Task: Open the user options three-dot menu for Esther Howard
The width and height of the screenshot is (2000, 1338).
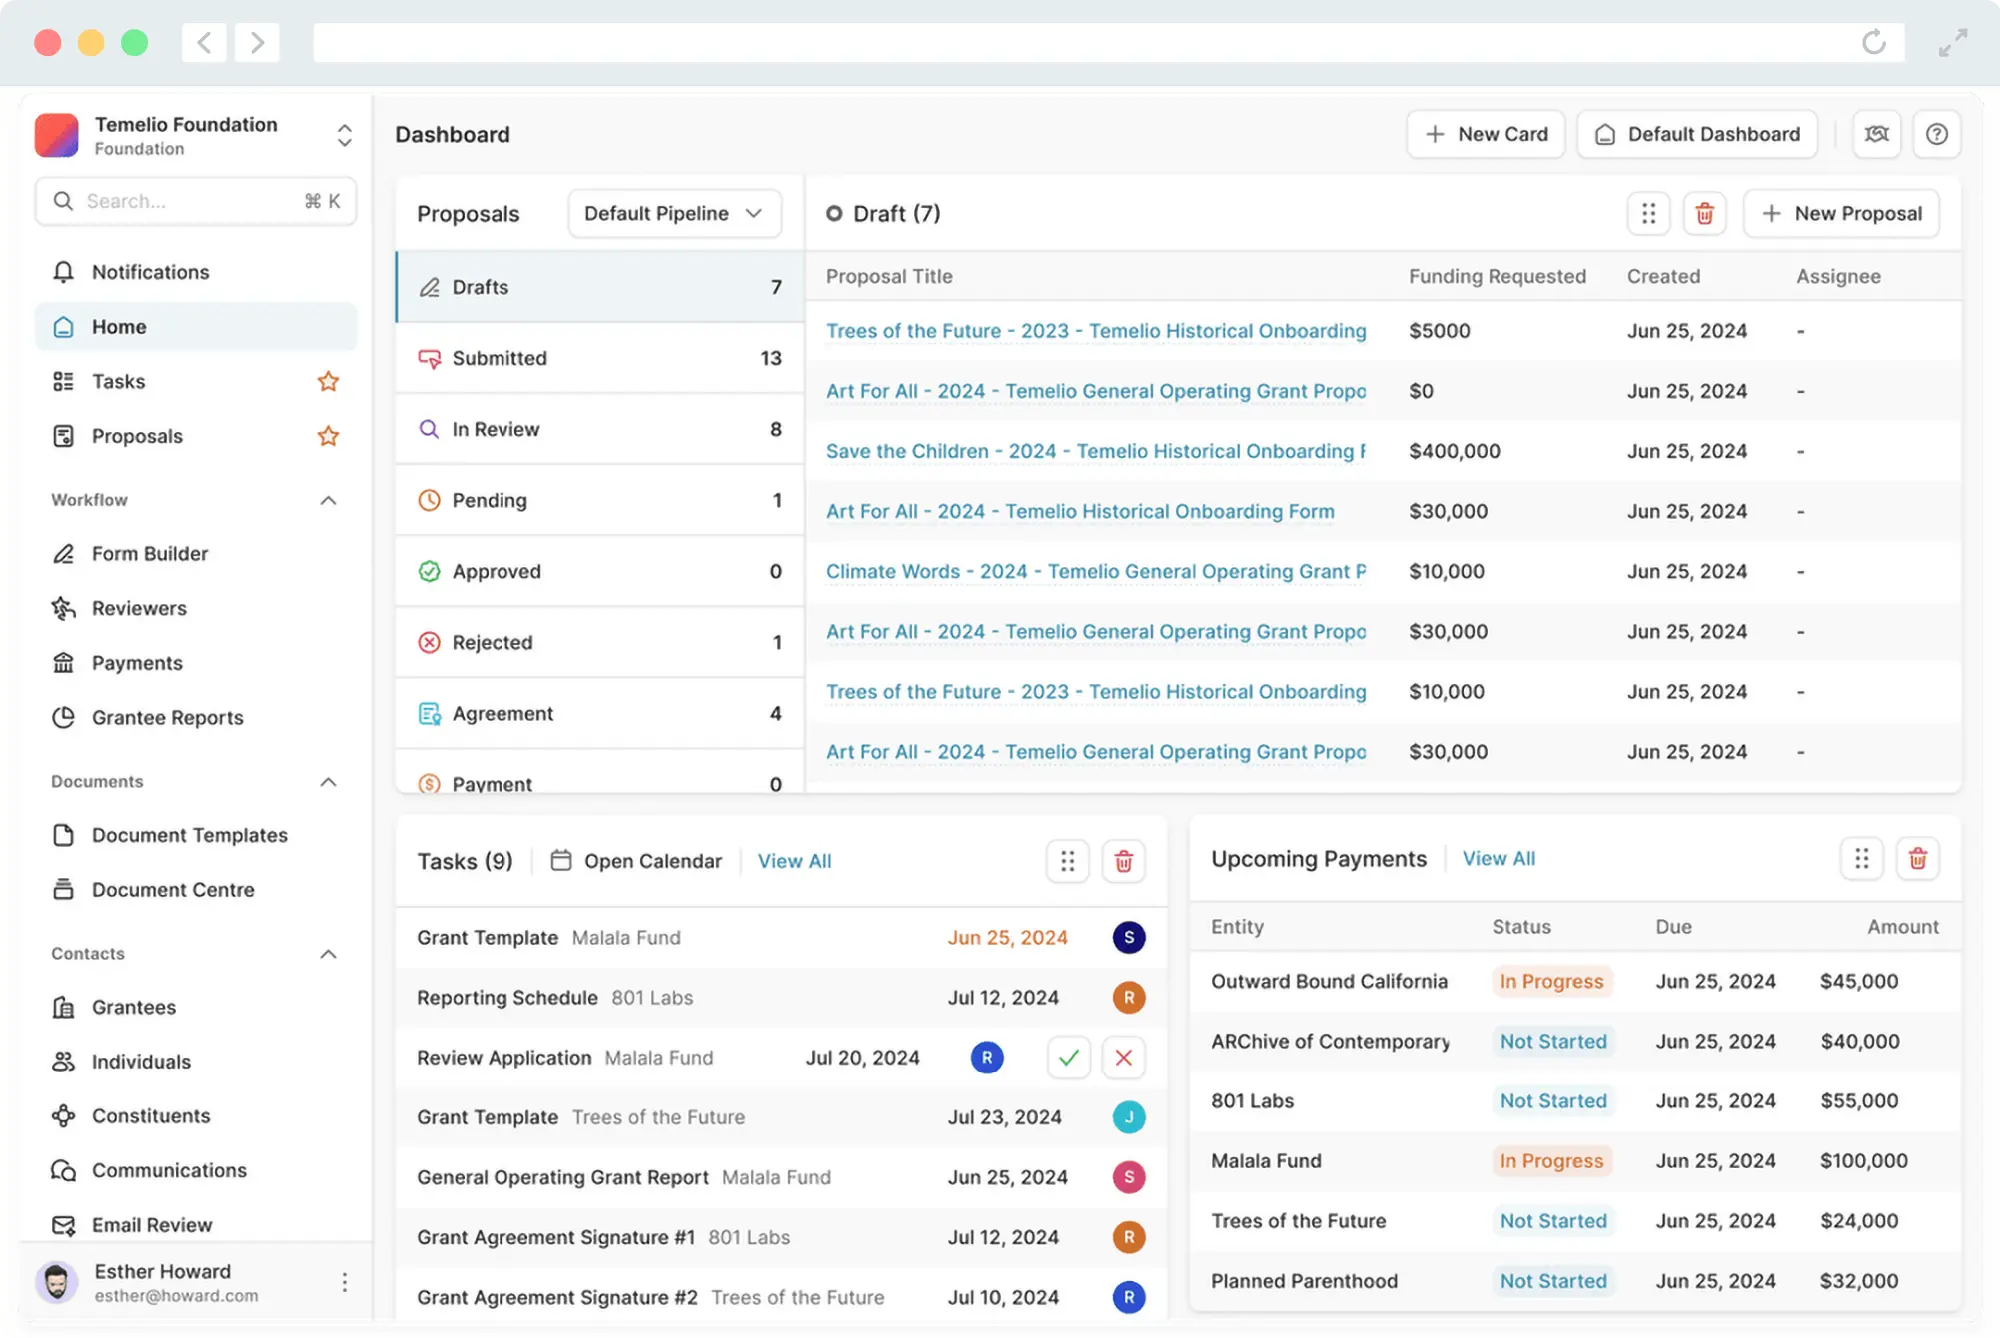Action: pos(345,1282)
